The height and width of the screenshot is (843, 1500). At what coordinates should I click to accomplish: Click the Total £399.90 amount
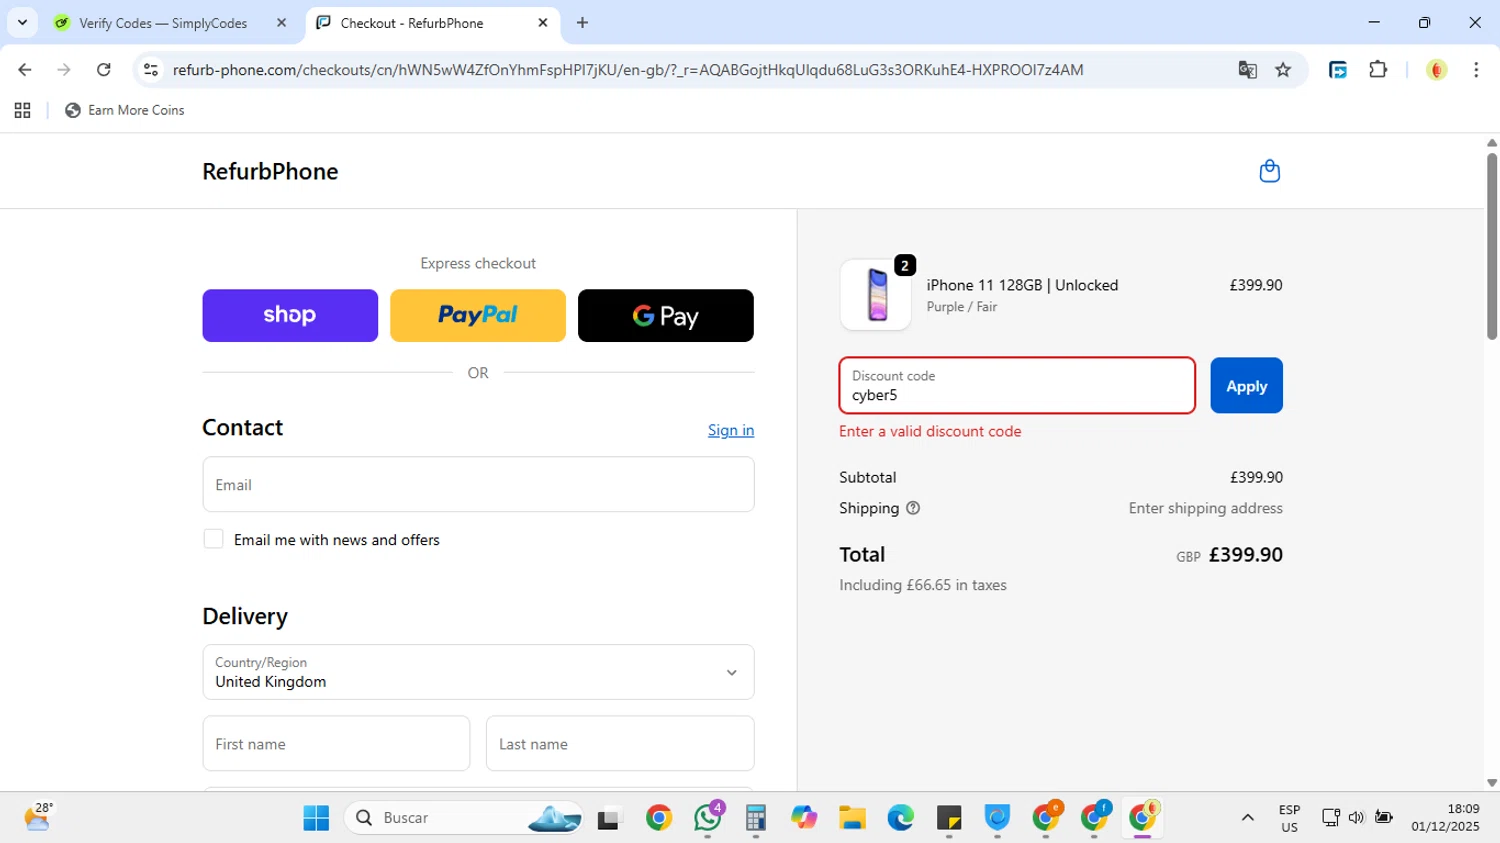click(1245, 555)
